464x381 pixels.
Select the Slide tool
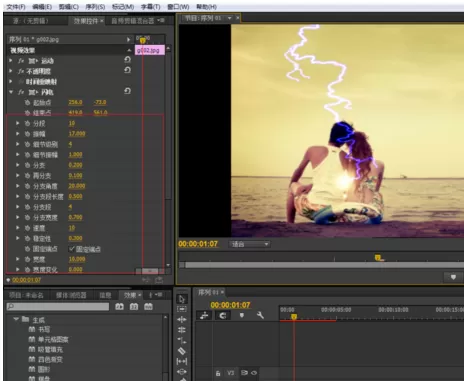click(182, 371)
